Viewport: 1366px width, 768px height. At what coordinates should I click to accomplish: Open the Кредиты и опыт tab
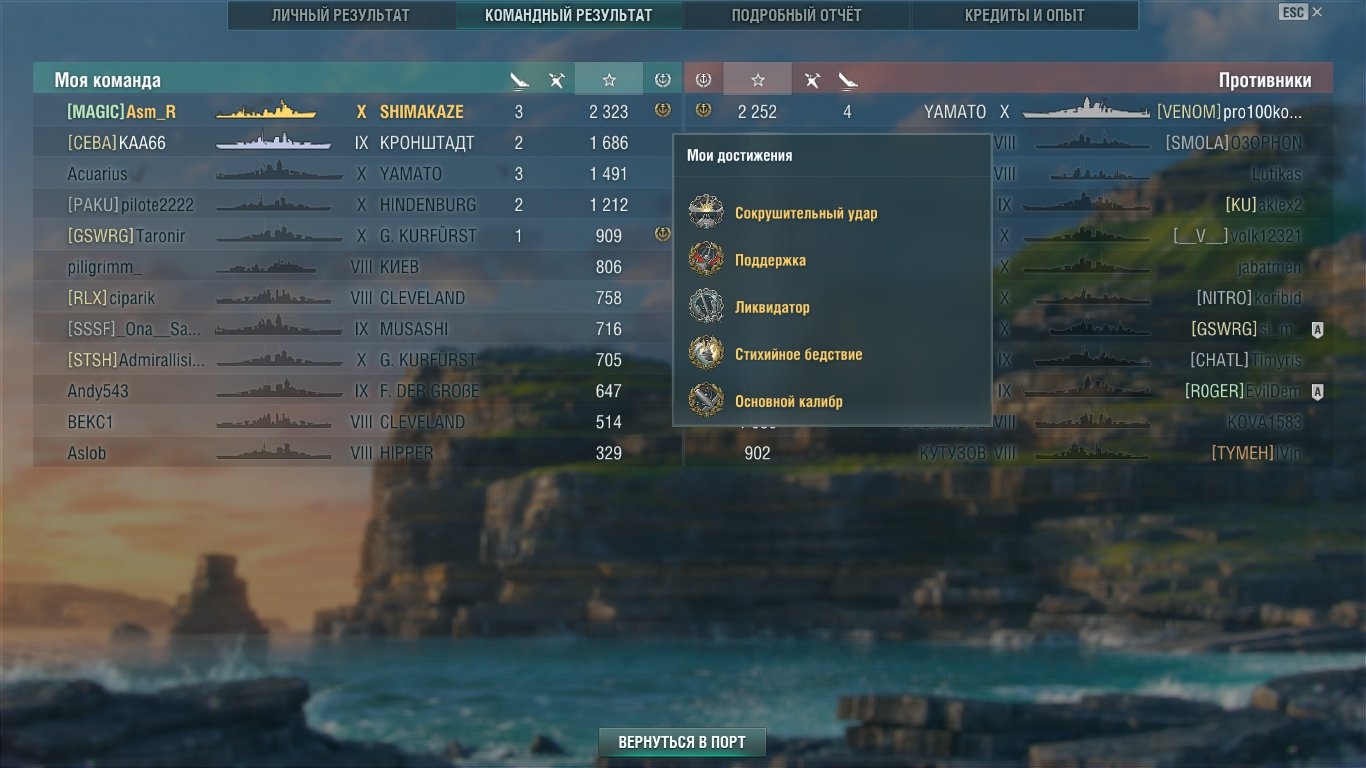click(x=1024, y=15)
